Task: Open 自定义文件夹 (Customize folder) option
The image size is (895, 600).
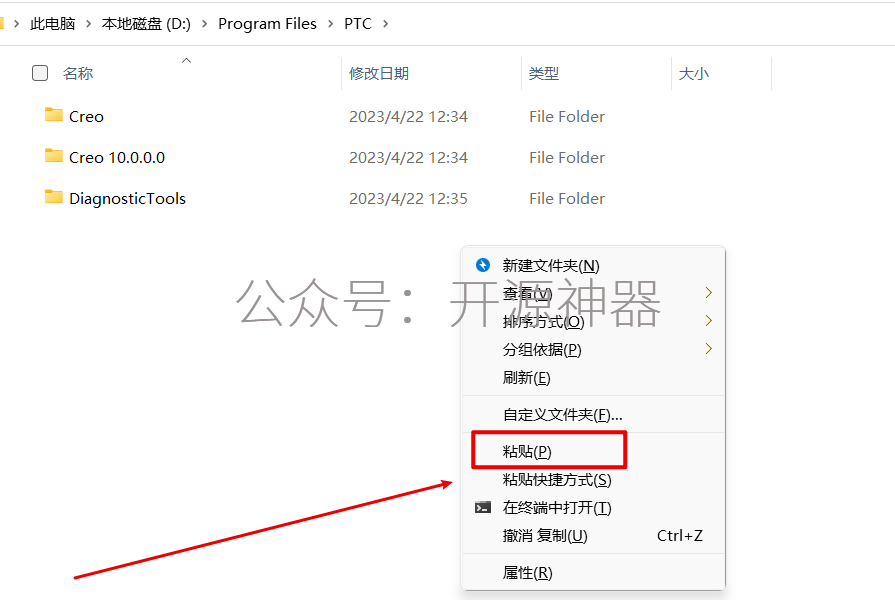Action: click(562, 414)
